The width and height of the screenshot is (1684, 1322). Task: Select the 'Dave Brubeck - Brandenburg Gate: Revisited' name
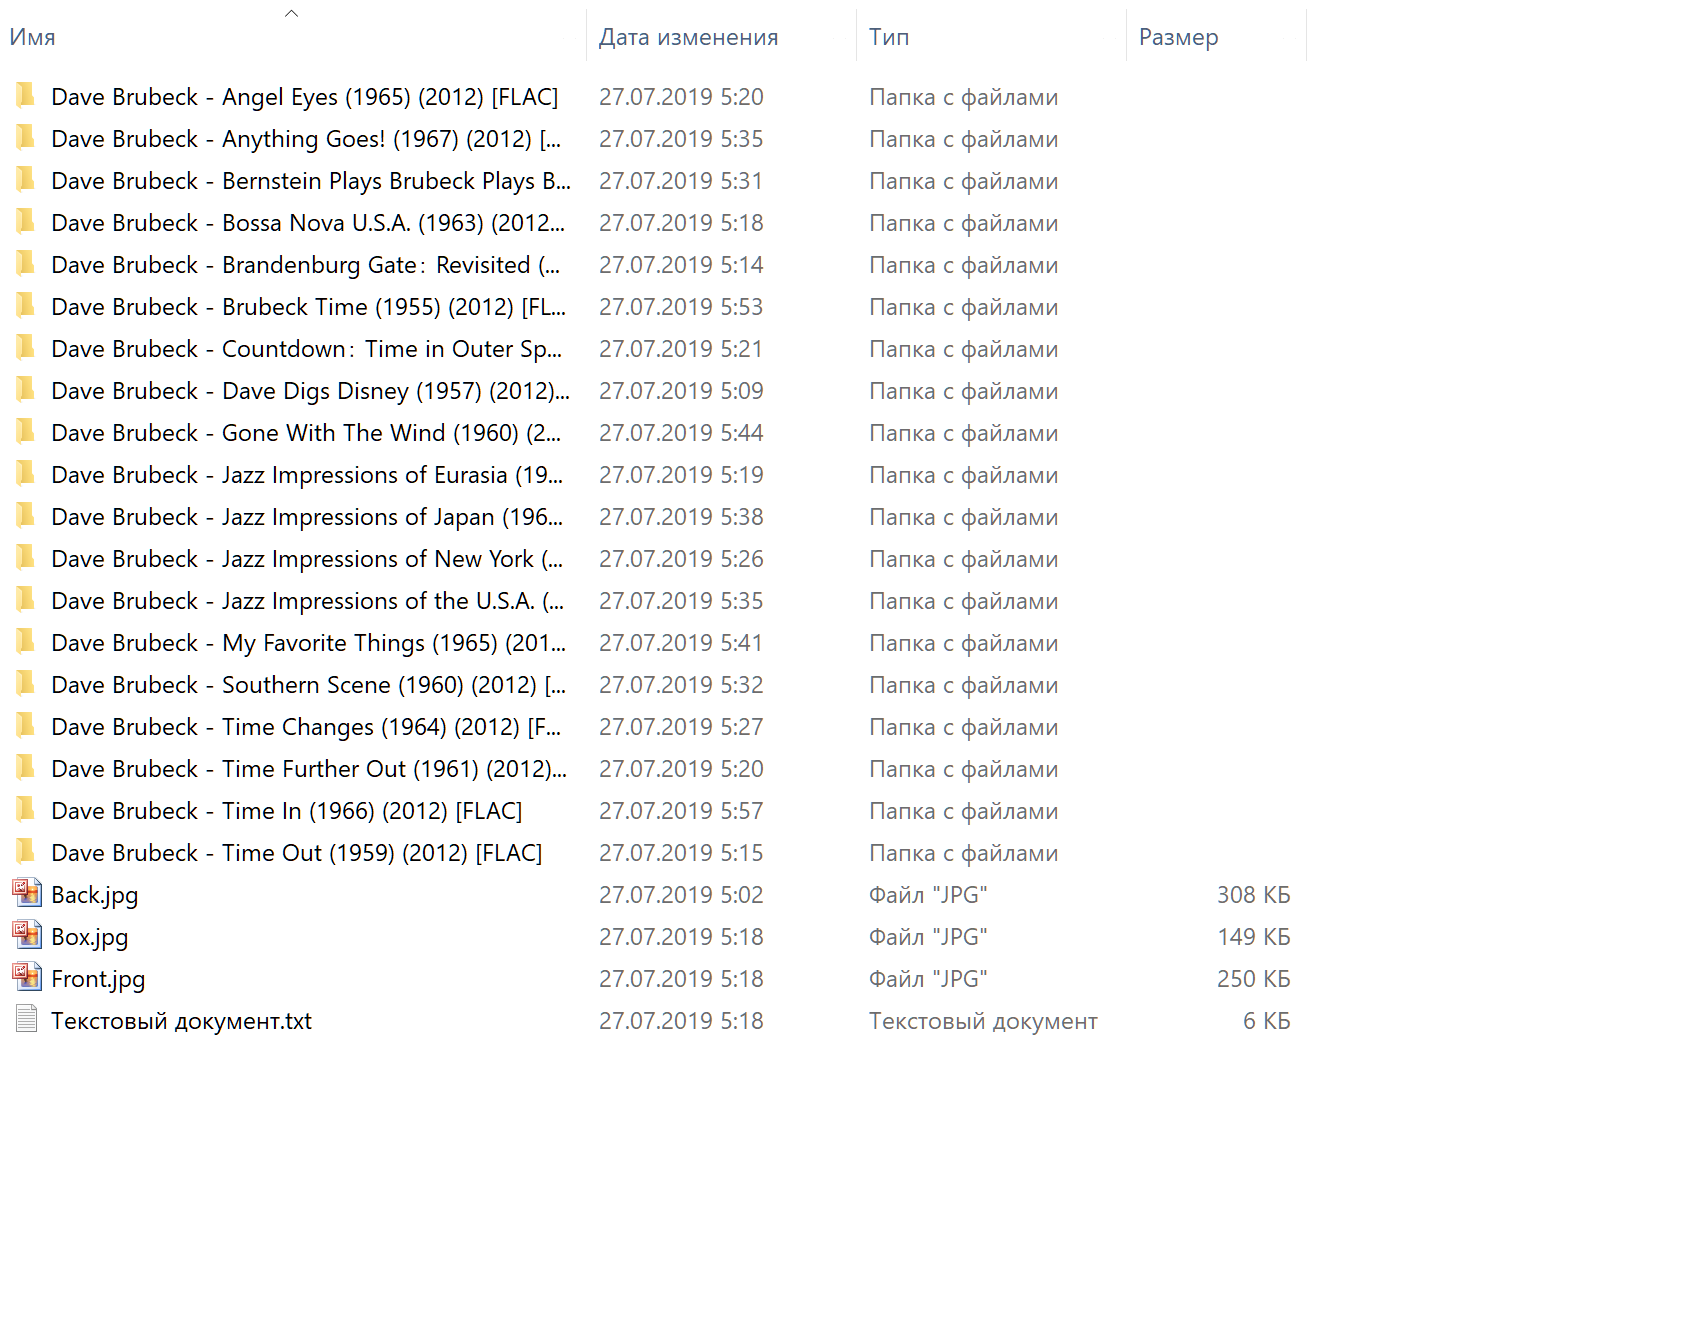[306, 265]
